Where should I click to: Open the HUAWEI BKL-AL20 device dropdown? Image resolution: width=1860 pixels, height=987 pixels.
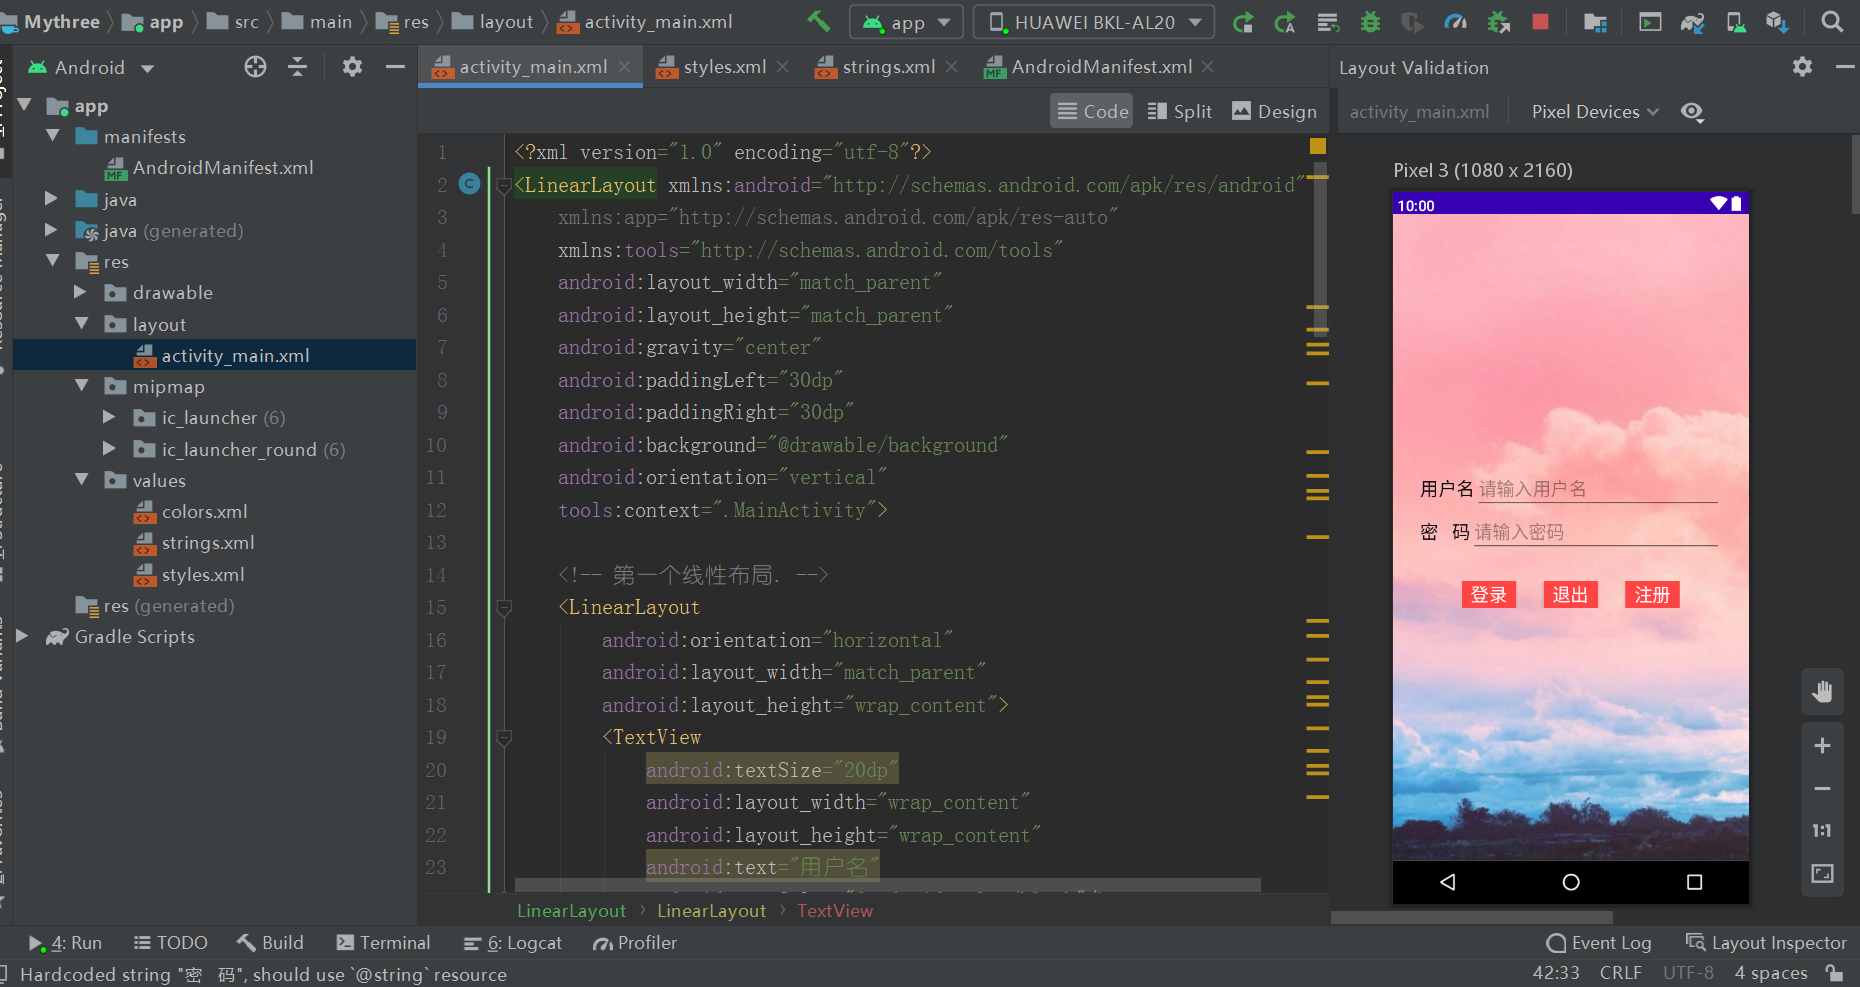click(x=1094, y=22)
